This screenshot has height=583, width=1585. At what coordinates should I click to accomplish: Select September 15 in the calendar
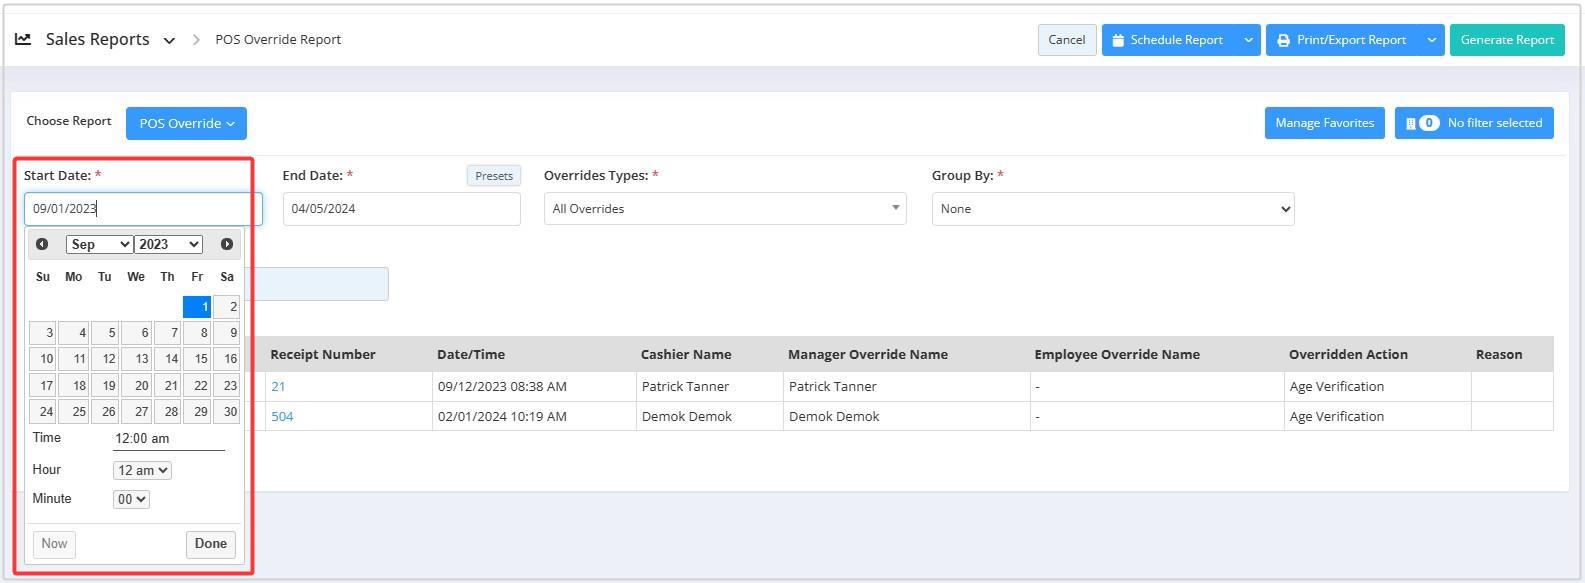pos(197,359)
